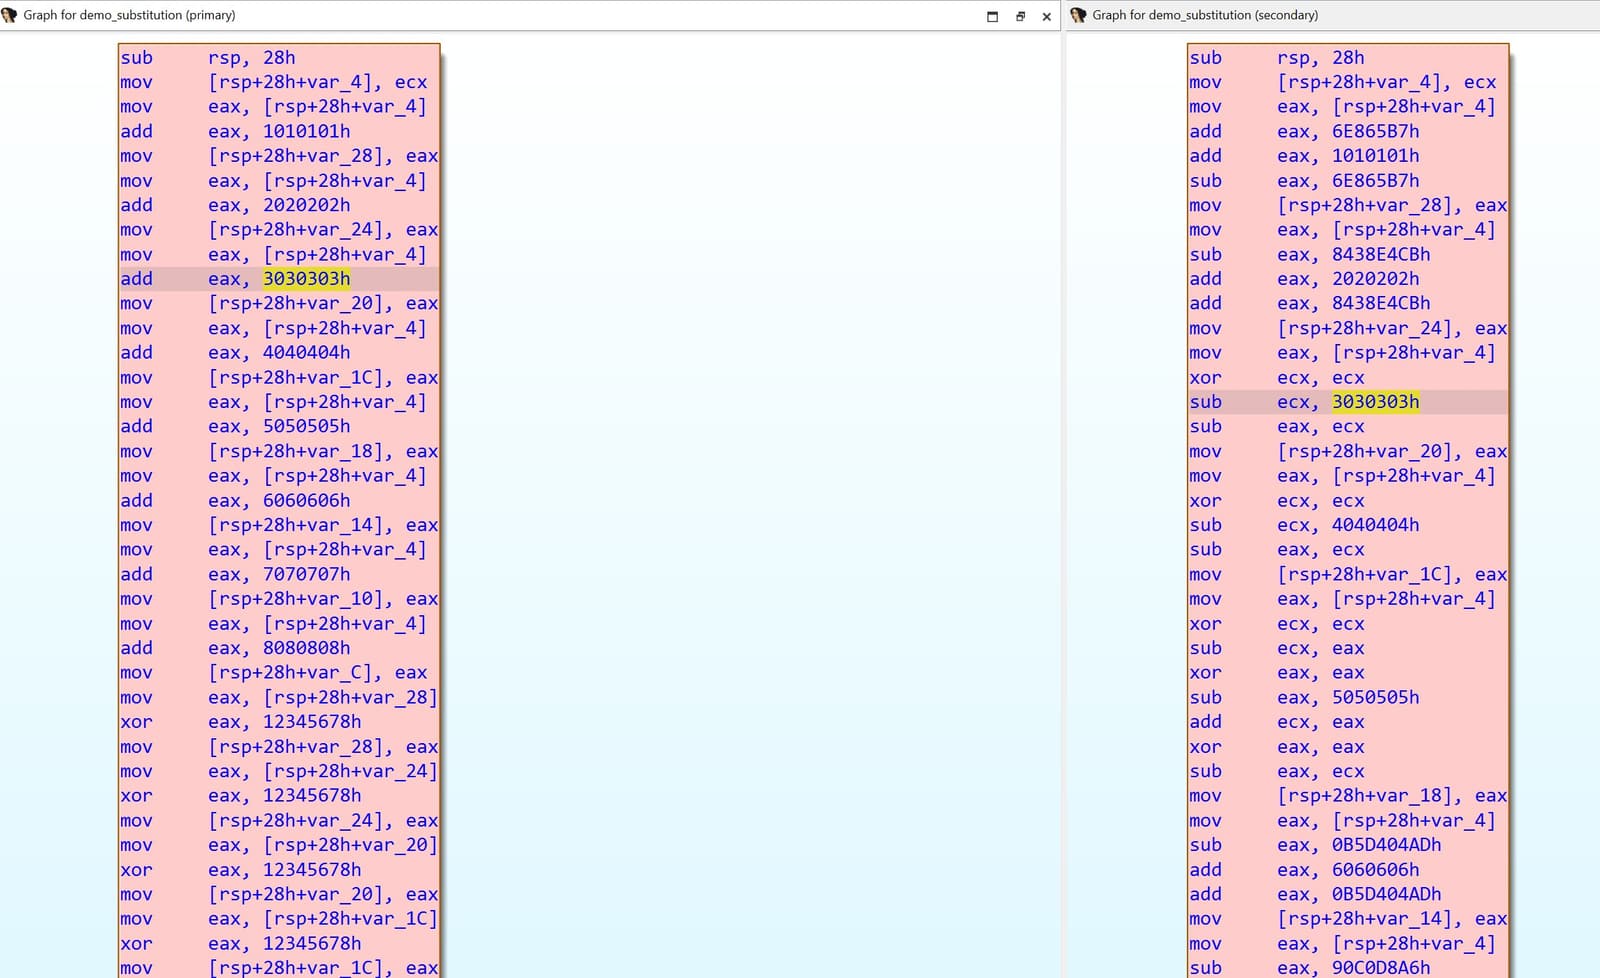Click 'mov [rsp+28h+var_10], eax' in the primary graph
This screenshot has width=1600, height=978.
point(279,599)
